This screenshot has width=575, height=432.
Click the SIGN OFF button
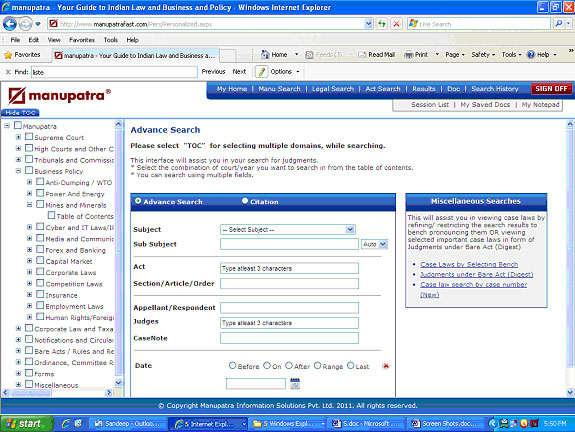[x=551, y=89]
